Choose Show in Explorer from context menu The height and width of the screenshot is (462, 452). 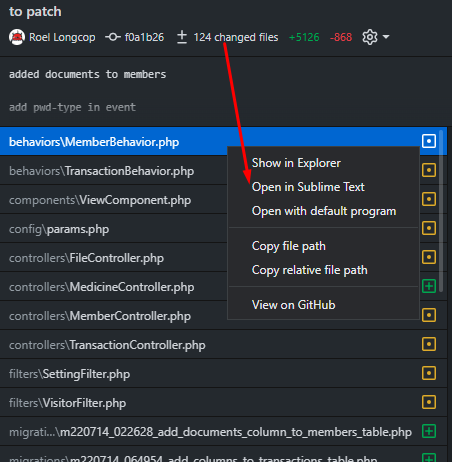(x=323, y=163)
